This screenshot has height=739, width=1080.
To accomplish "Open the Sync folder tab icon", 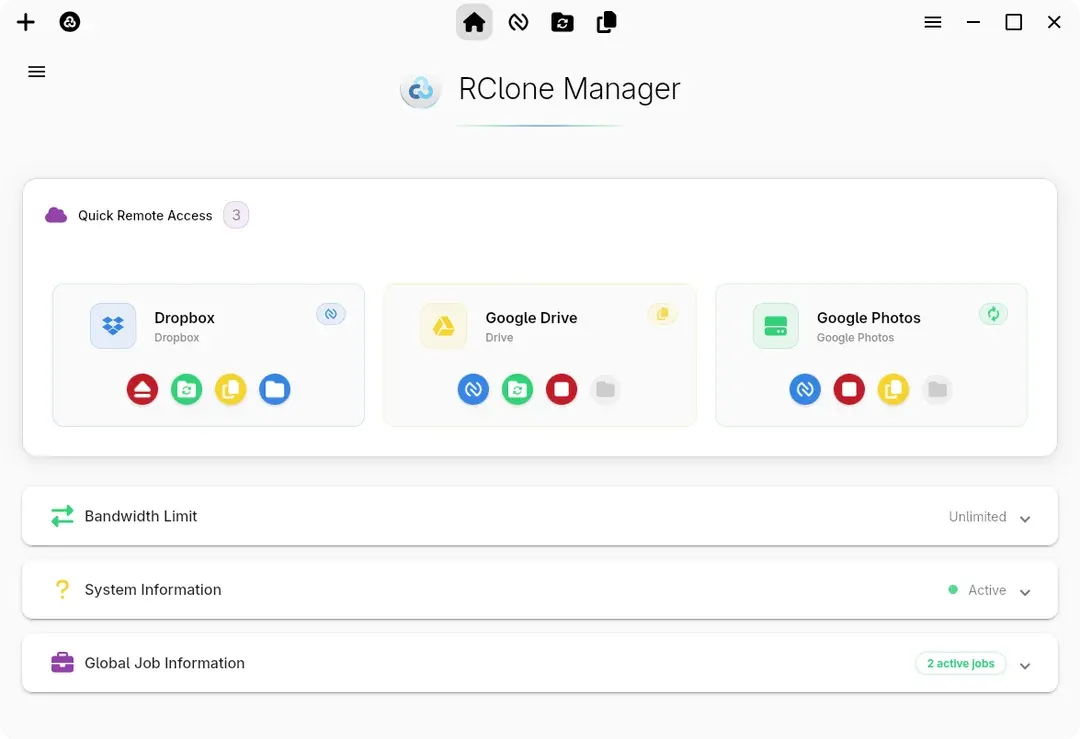I will pyautogui.click(x=562, y=22).
